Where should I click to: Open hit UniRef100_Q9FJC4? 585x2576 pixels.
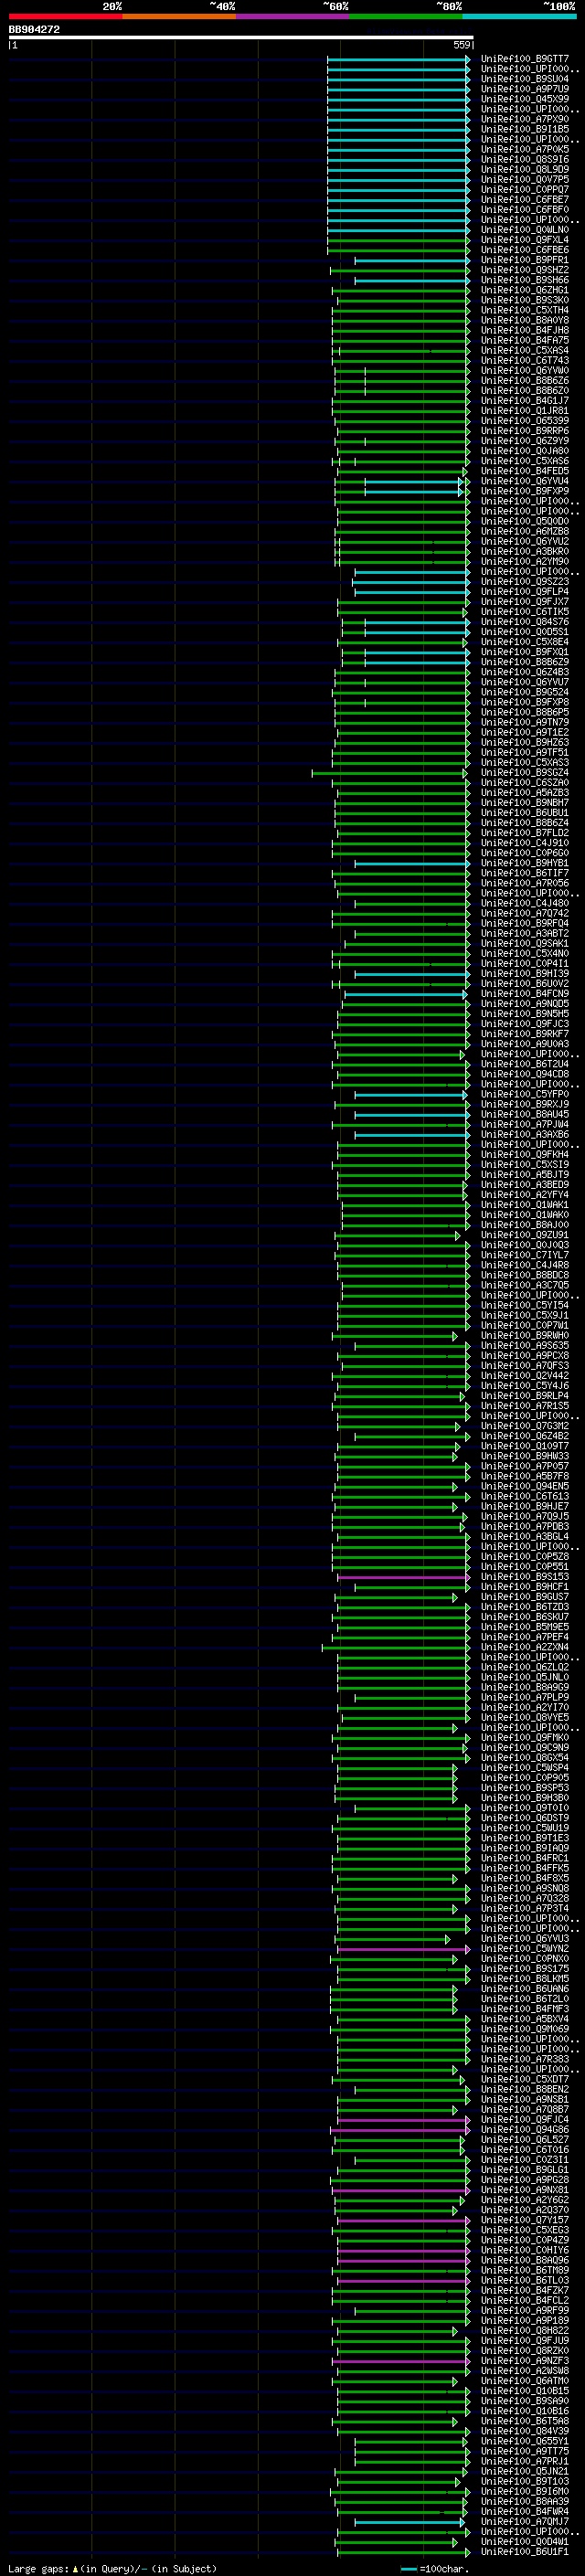point(524,2120)
